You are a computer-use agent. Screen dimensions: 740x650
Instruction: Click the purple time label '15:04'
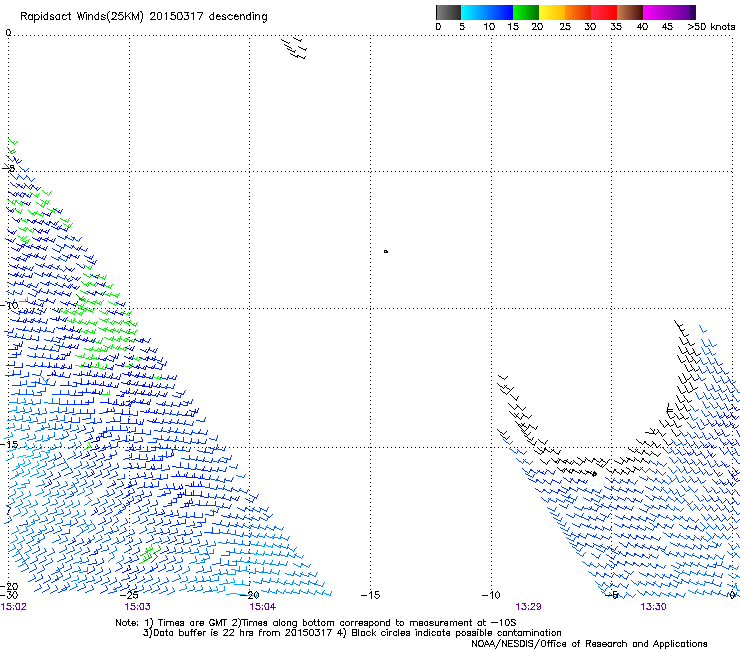[x=262, y=607]
